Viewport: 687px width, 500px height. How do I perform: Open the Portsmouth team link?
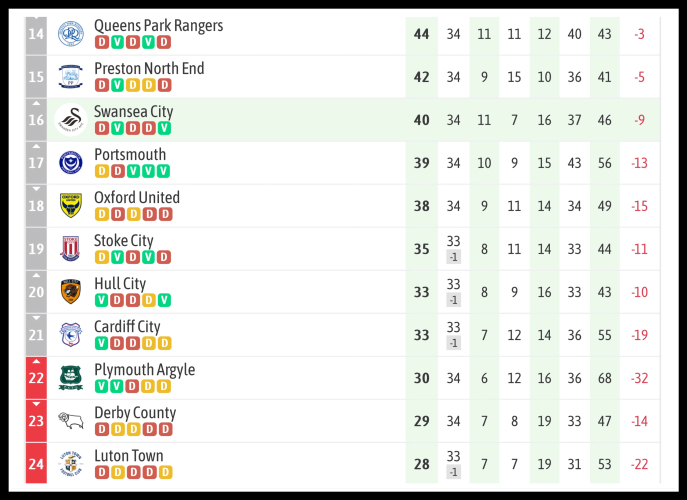pos(130,155)
